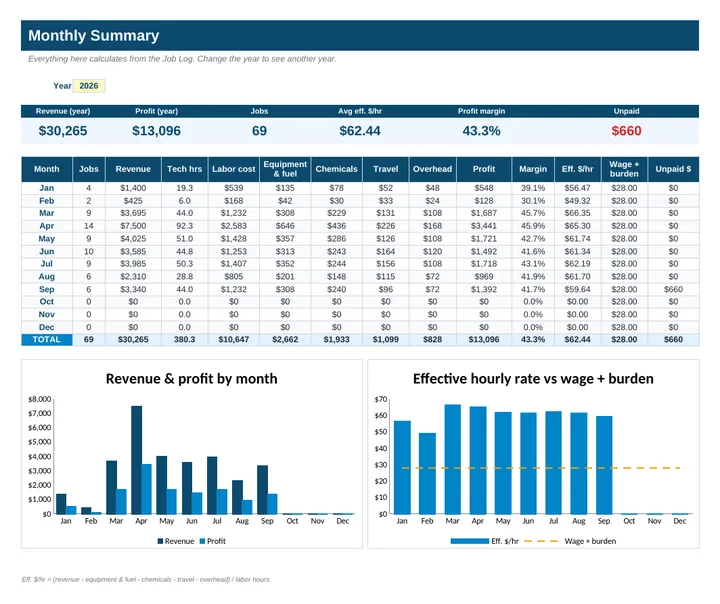This screenshot has width=720, height=604.
Task: Select the Tech hrs column header
Action: point(184,169)
